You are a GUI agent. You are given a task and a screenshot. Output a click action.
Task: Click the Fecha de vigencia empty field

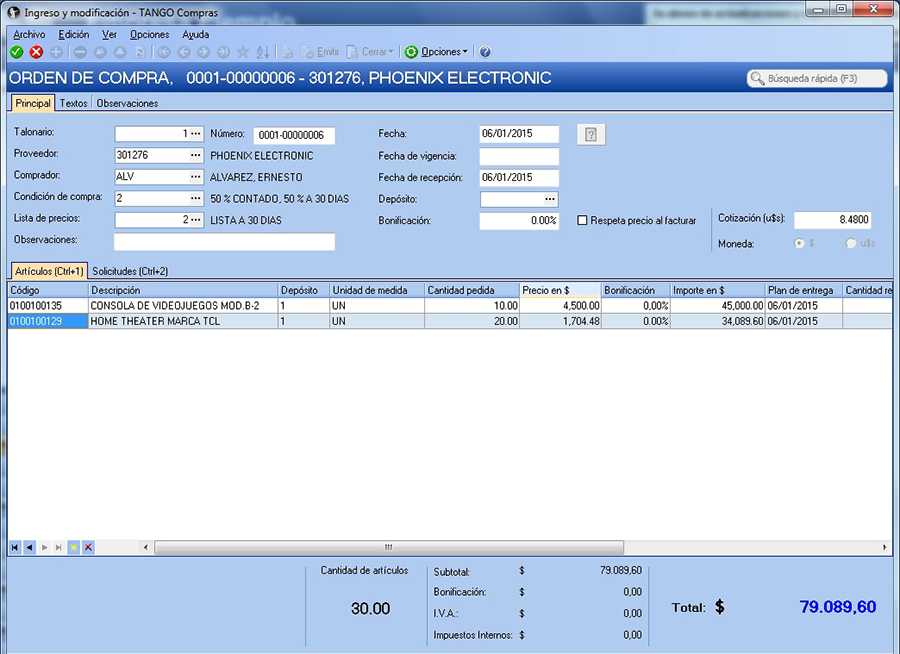(x=519, y=156)
